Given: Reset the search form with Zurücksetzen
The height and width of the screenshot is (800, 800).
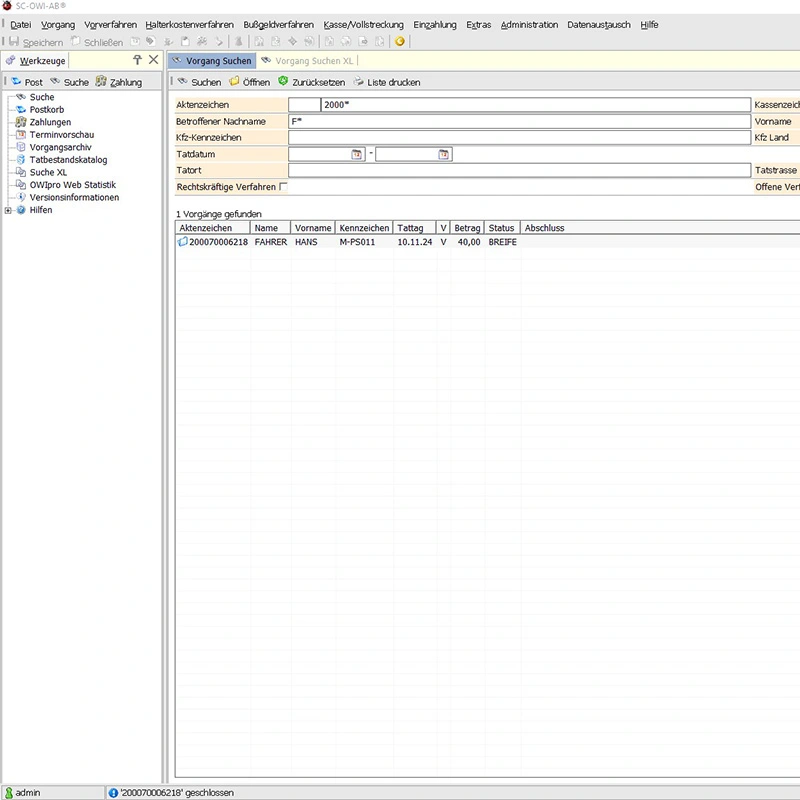Looking at the screenshot, I should pyautogui.click(x=310, y=82).
